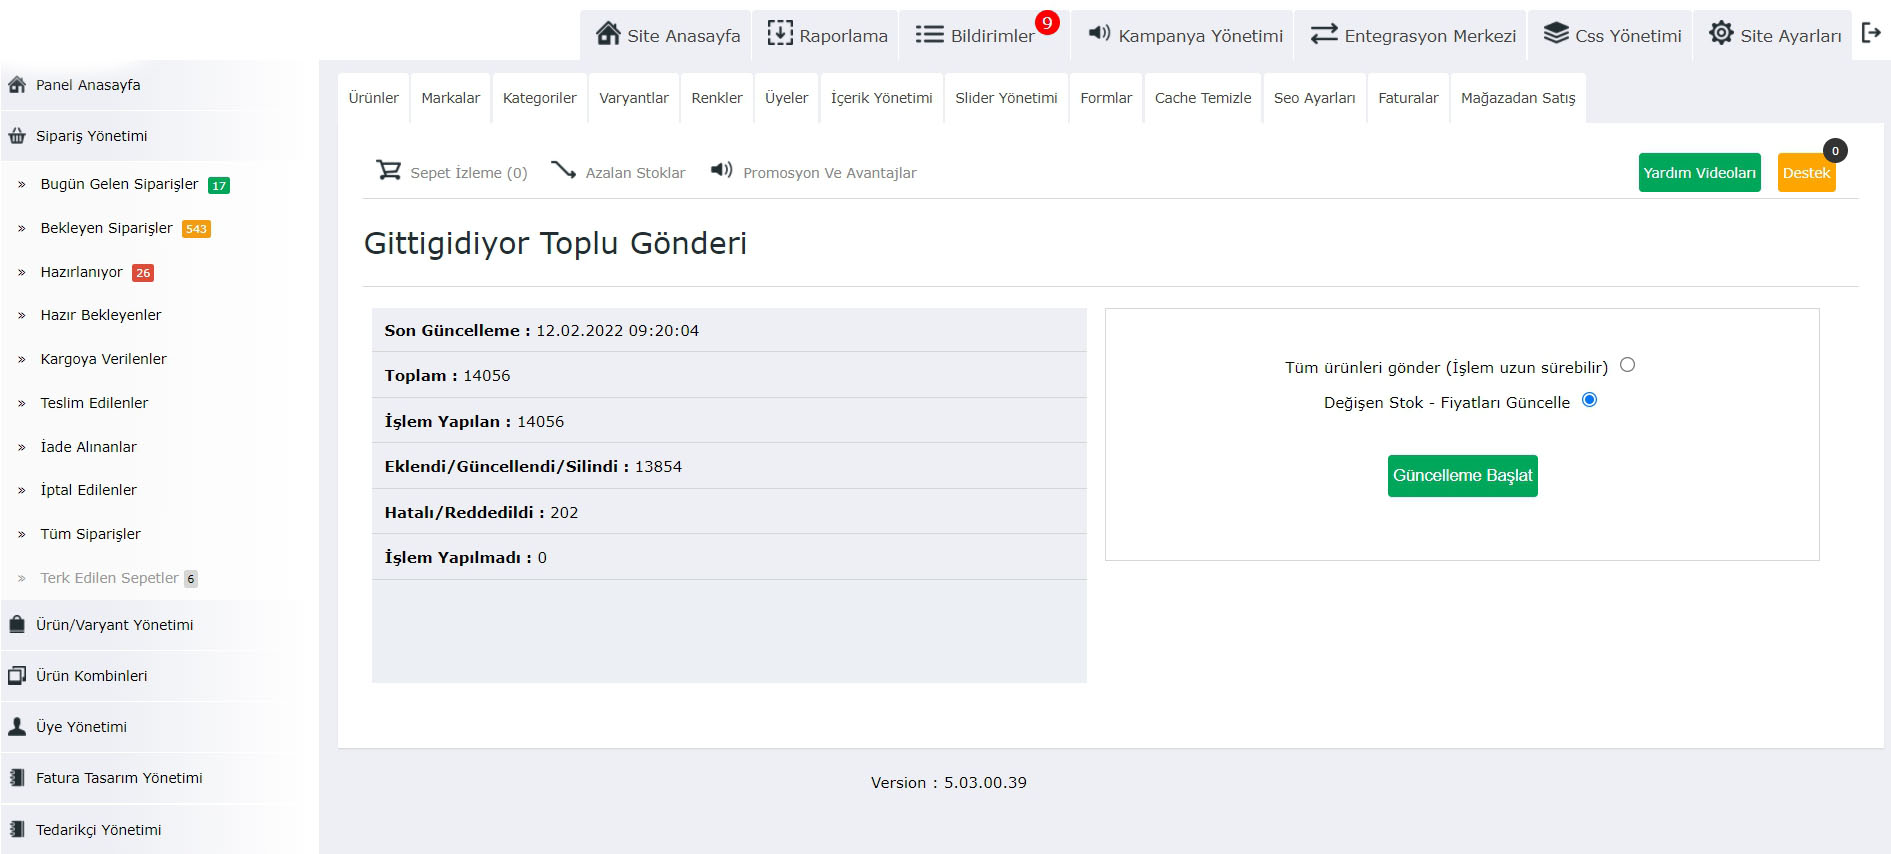This screenshot has height=854, width=1891.
Task: Click chevron beside İptal Edilenler
Action: pyautogui.click(x=22, y=491)
